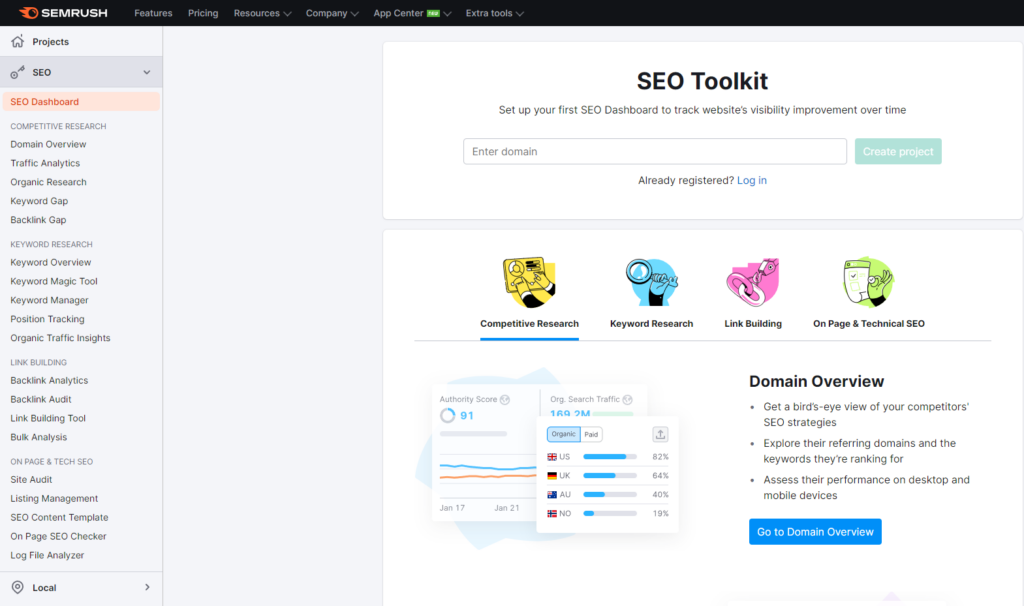
Task: Open Backlink Gap in the sidebar
Action: pos(38,220)
